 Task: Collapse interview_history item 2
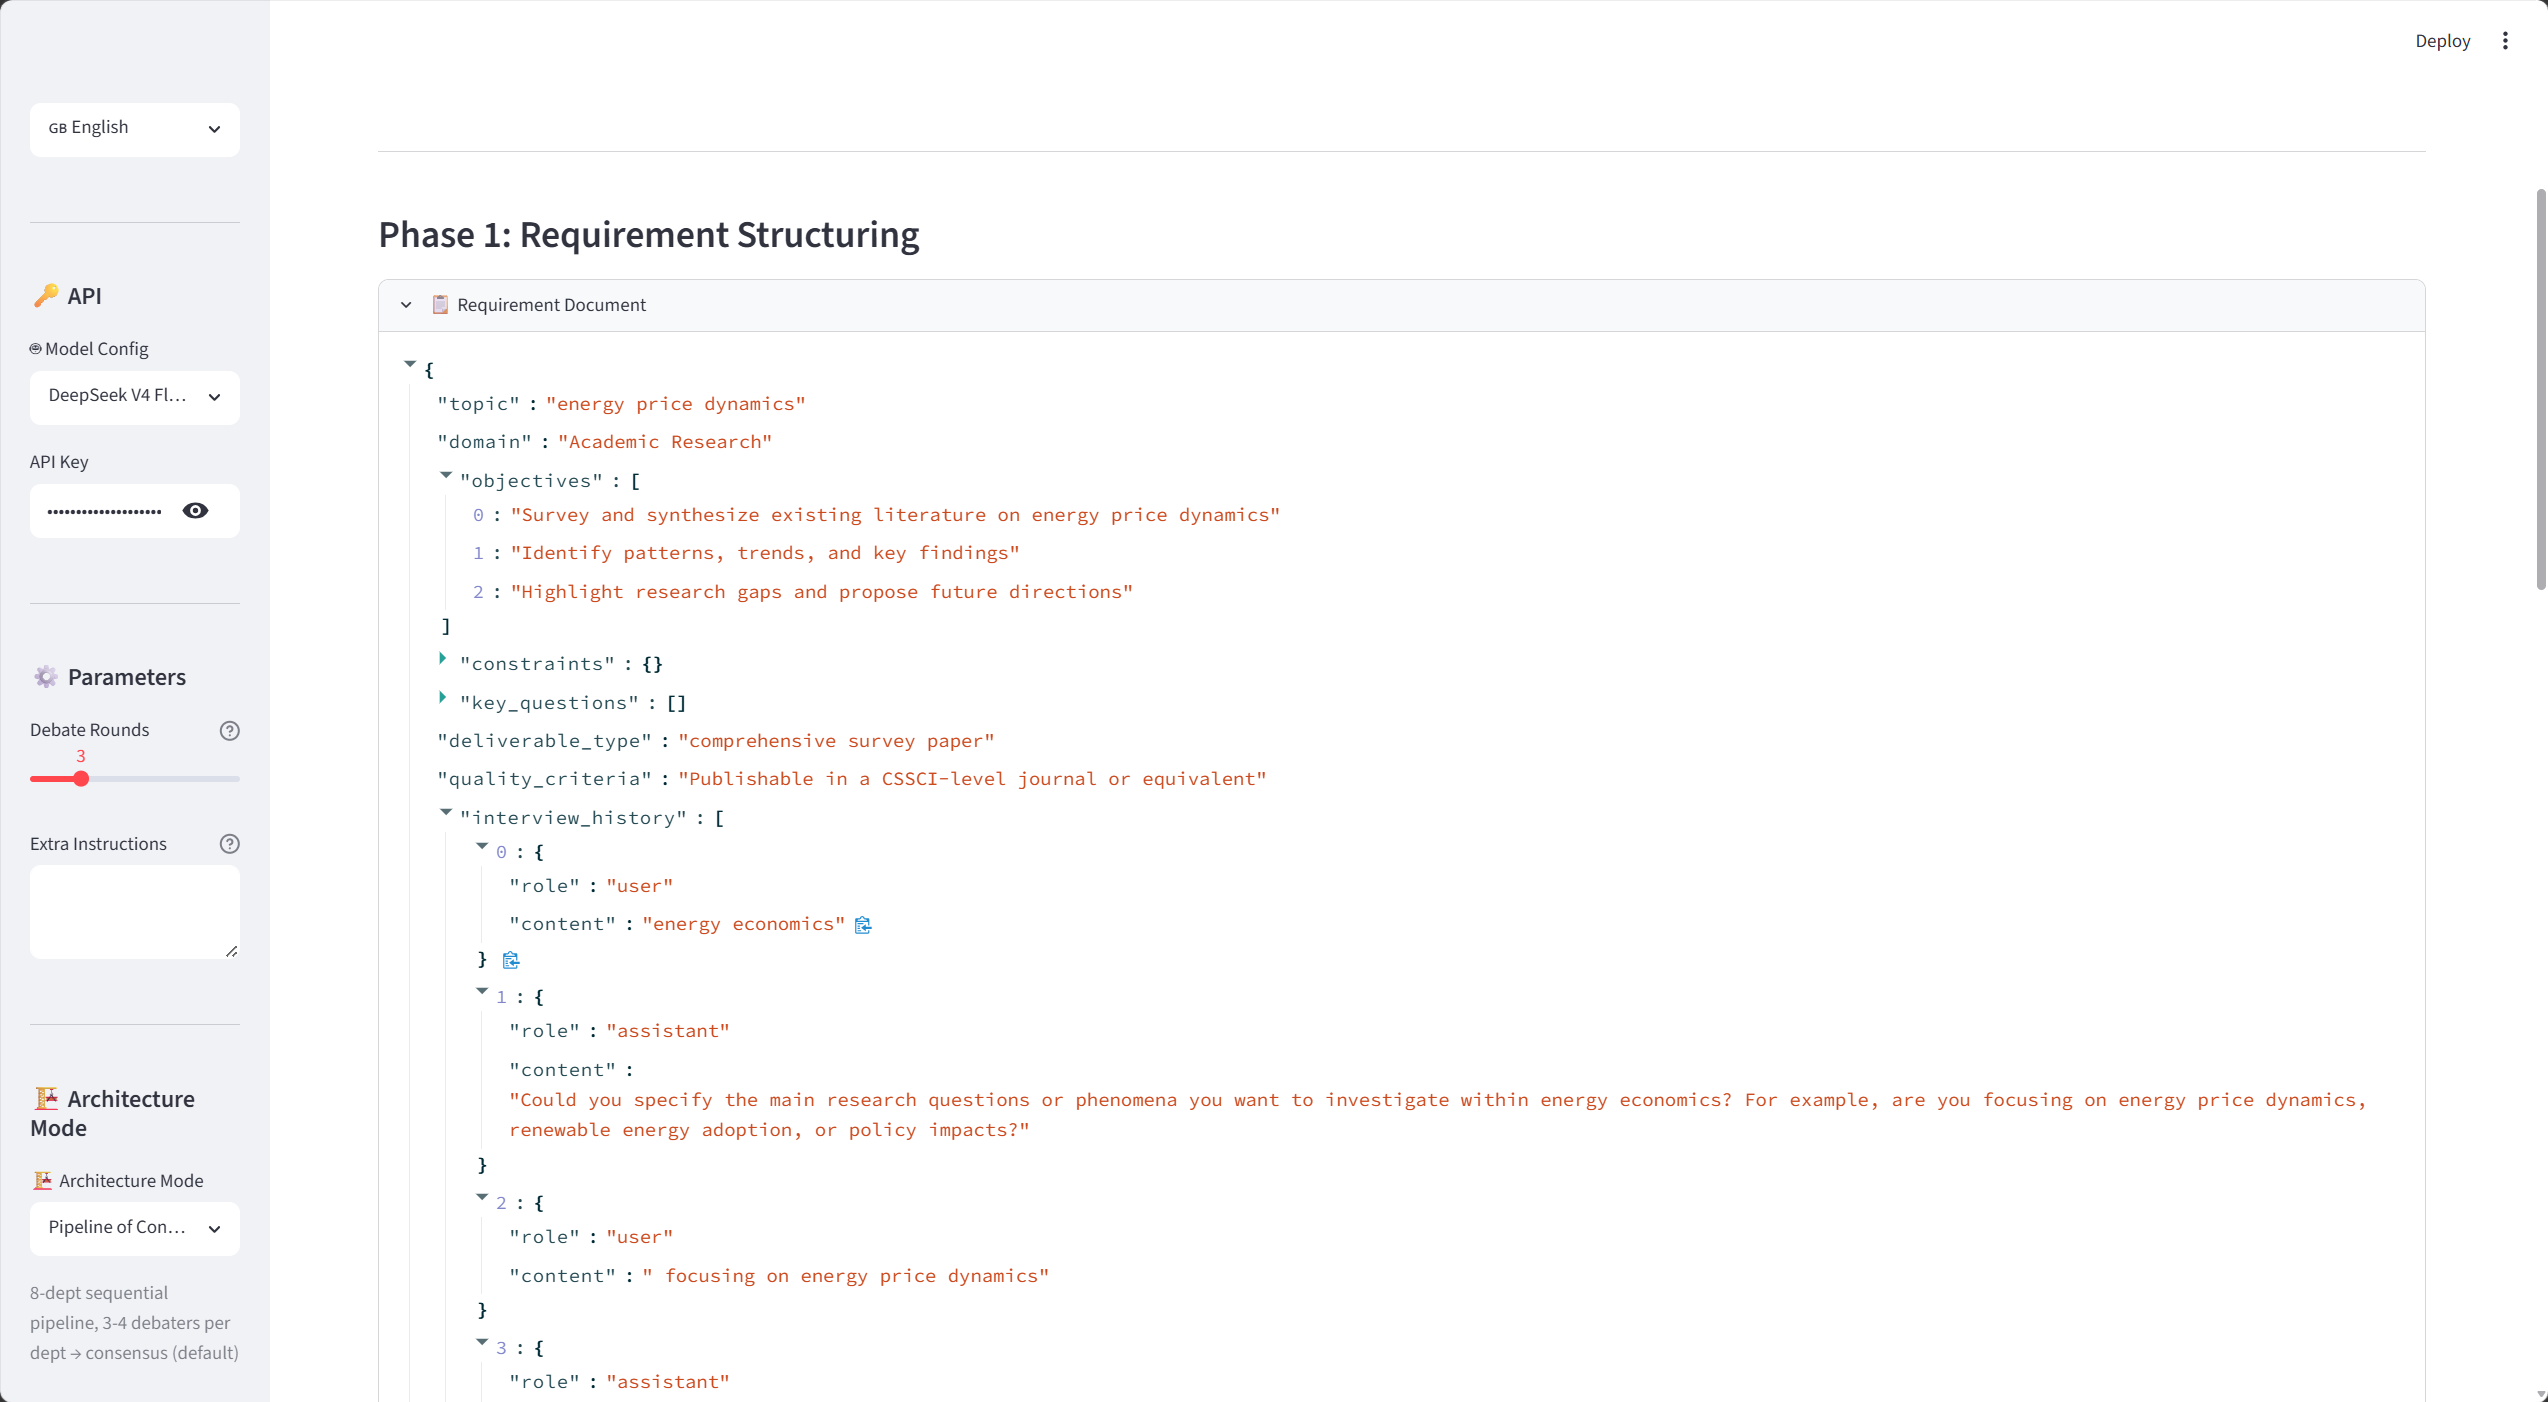point(482,1197)
